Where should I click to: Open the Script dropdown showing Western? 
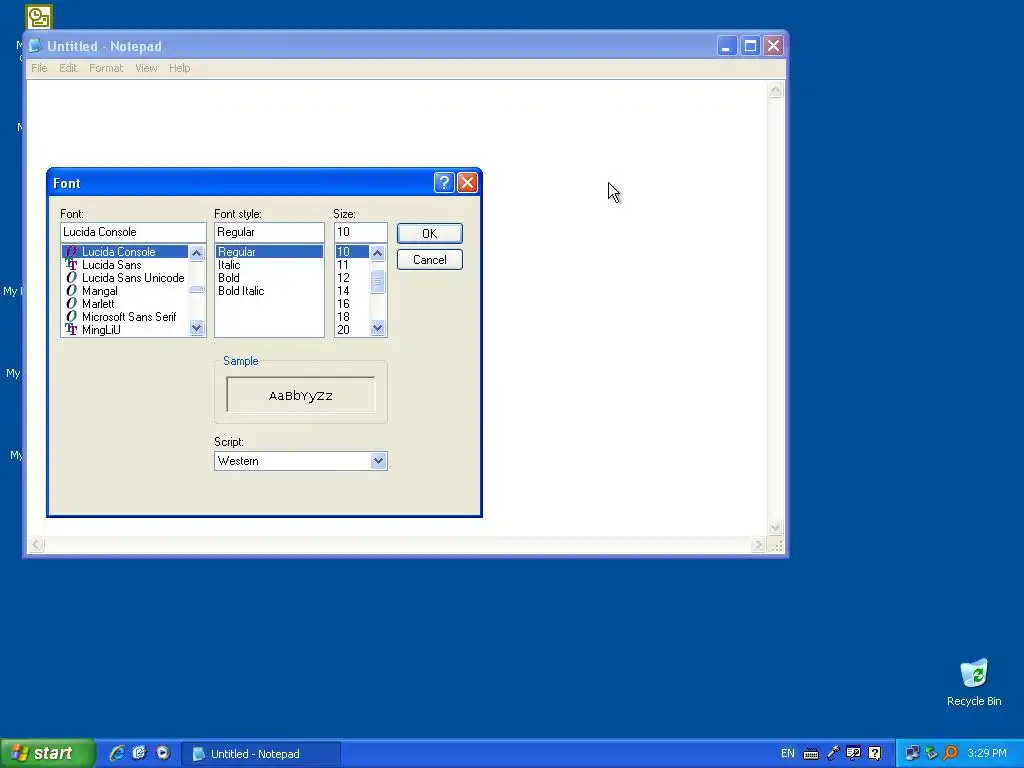[378, 460]
